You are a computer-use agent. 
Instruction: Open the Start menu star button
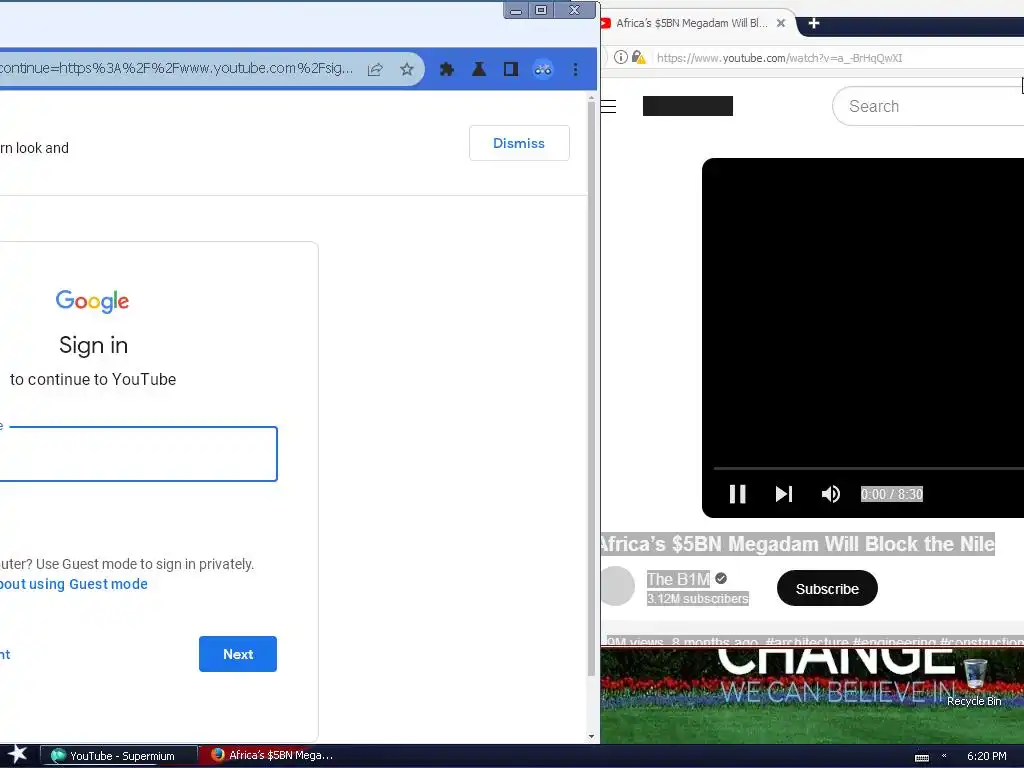tap(18, 755)
